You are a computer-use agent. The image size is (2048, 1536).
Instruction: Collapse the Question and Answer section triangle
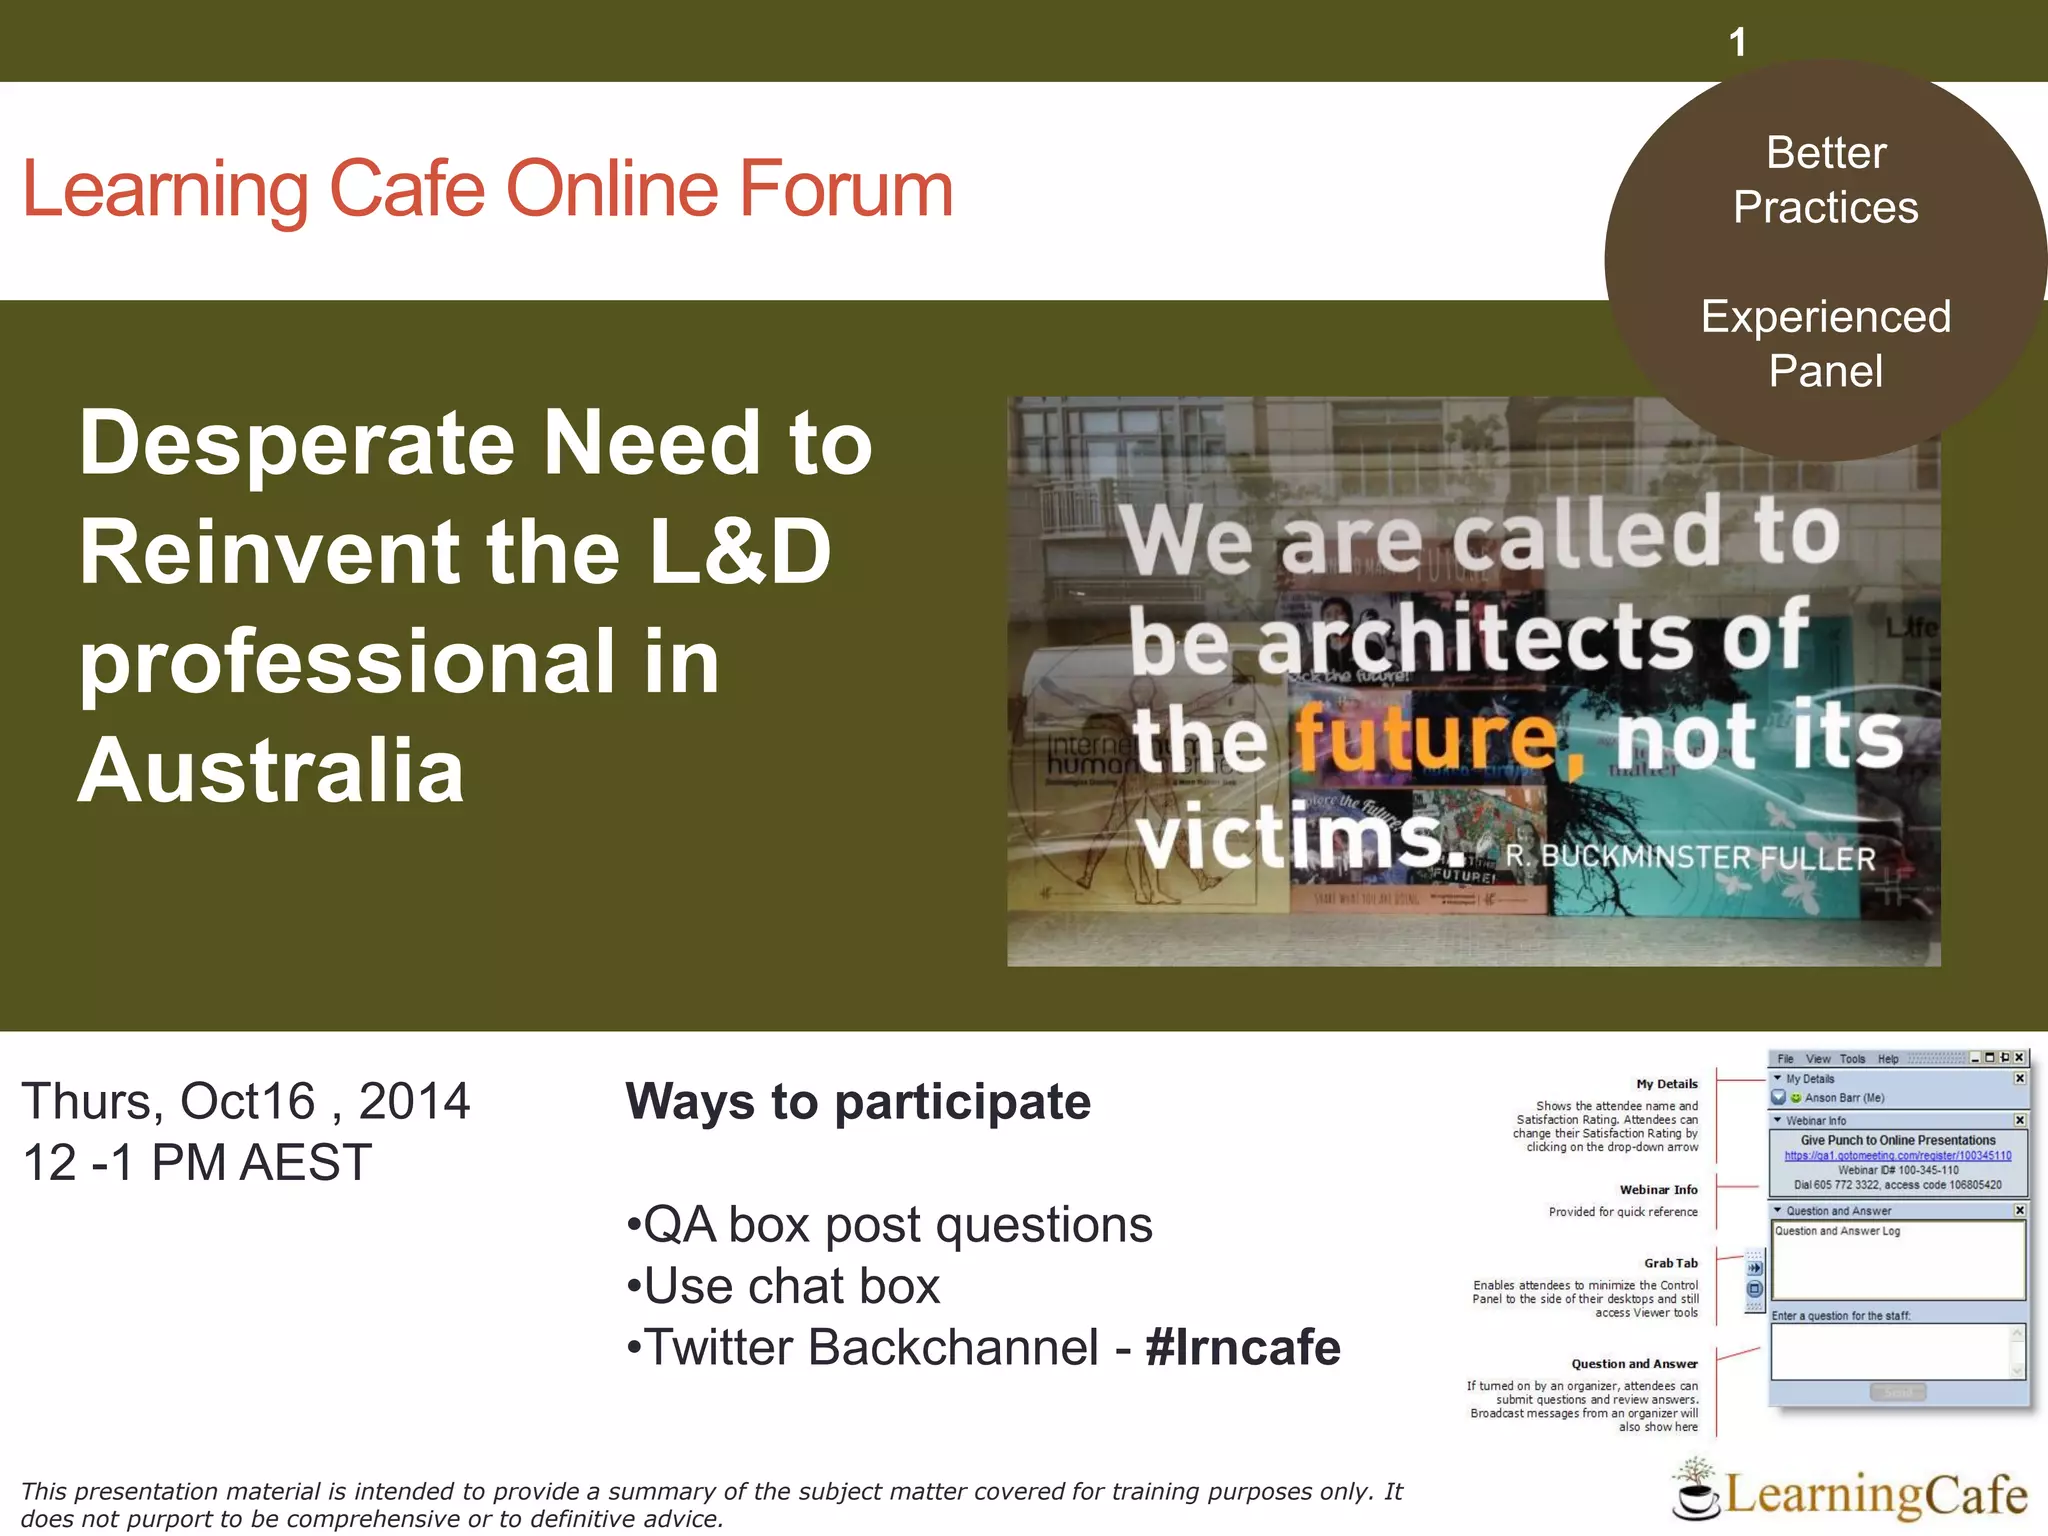[x=1778, y=1211]
